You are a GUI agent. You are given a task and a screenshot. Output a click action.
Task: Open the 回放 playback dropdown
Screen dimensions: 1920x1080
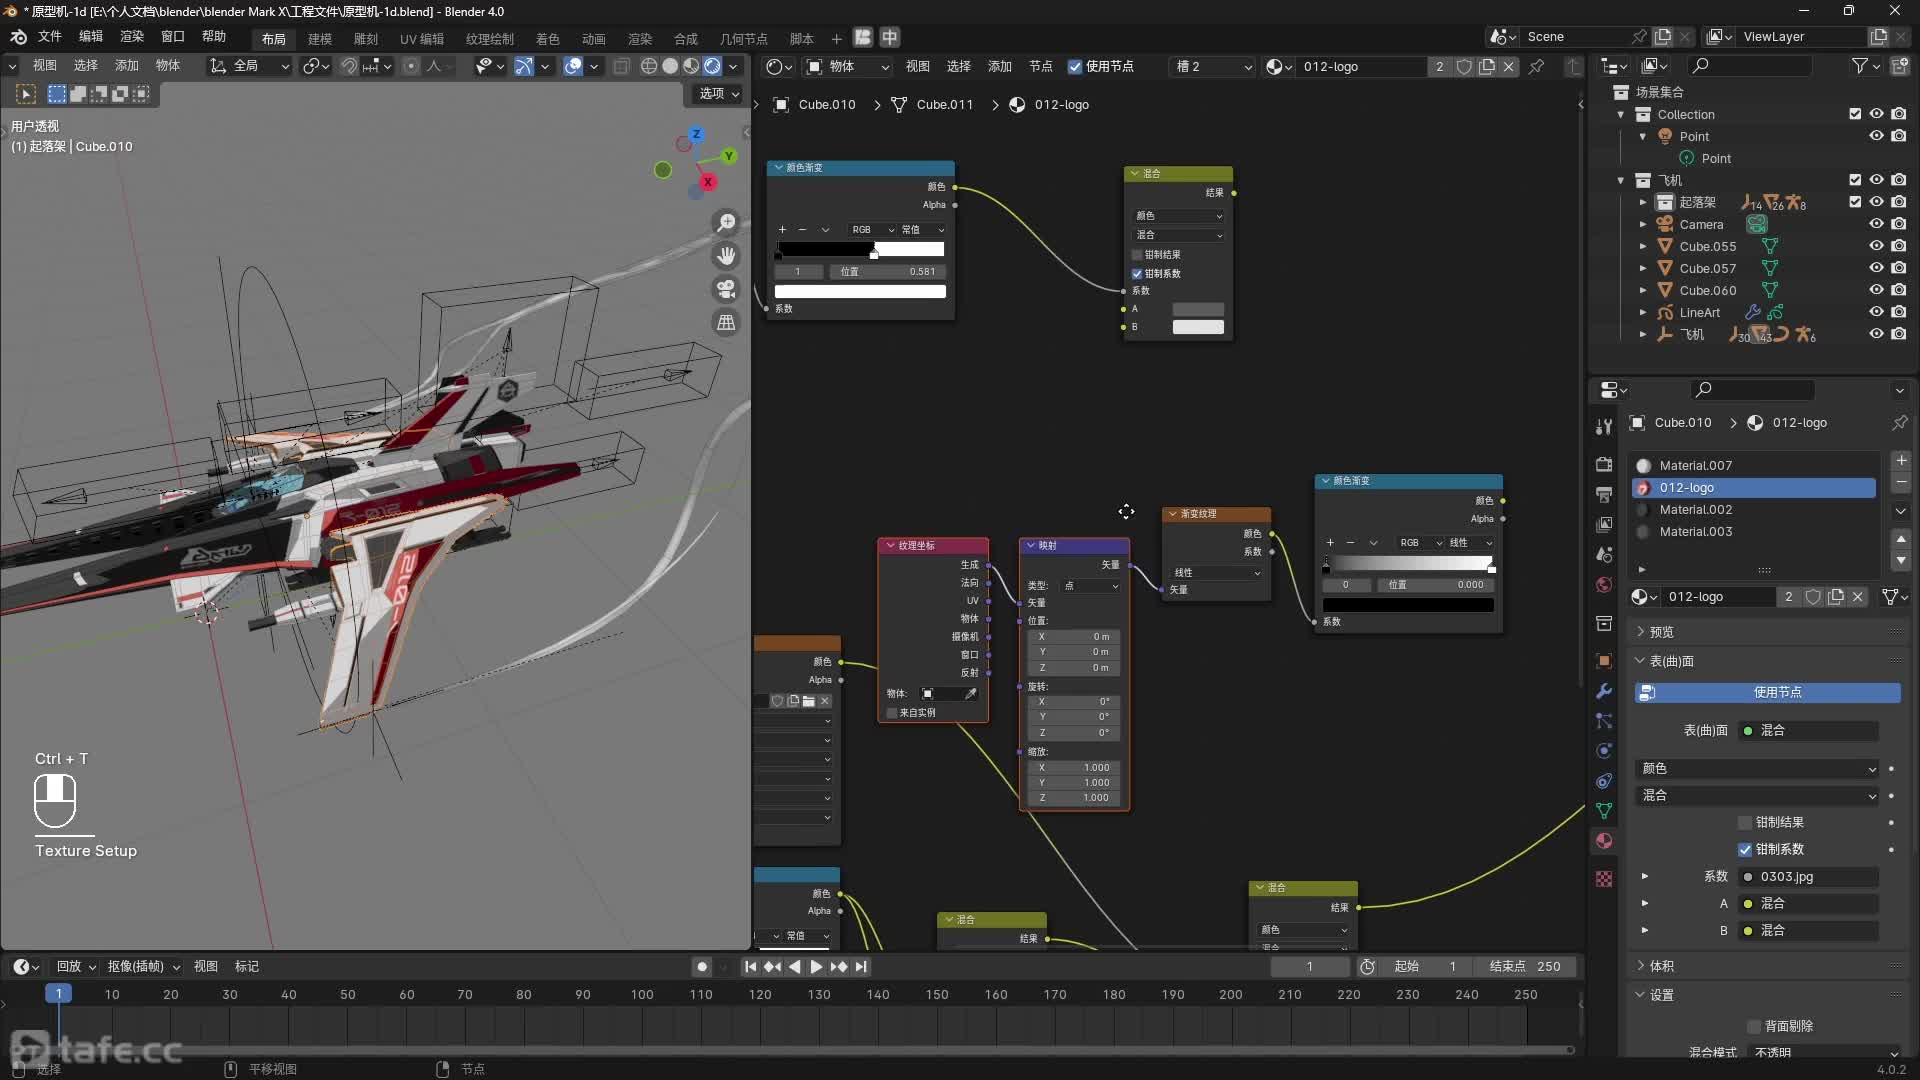(x=76, y=967)
